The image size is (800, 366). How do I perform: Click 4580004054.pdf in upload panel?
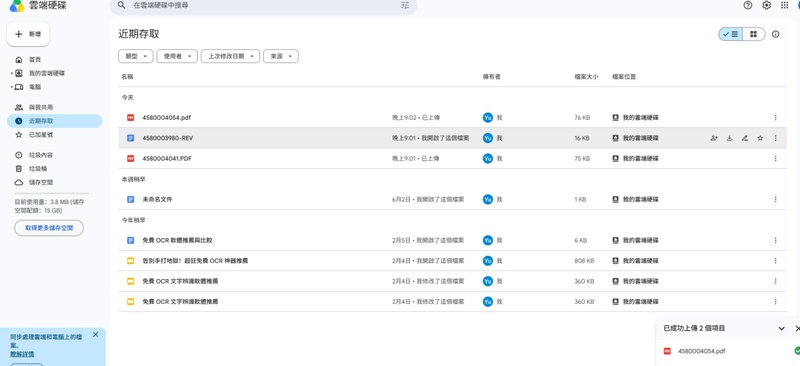tap(702, 351)
